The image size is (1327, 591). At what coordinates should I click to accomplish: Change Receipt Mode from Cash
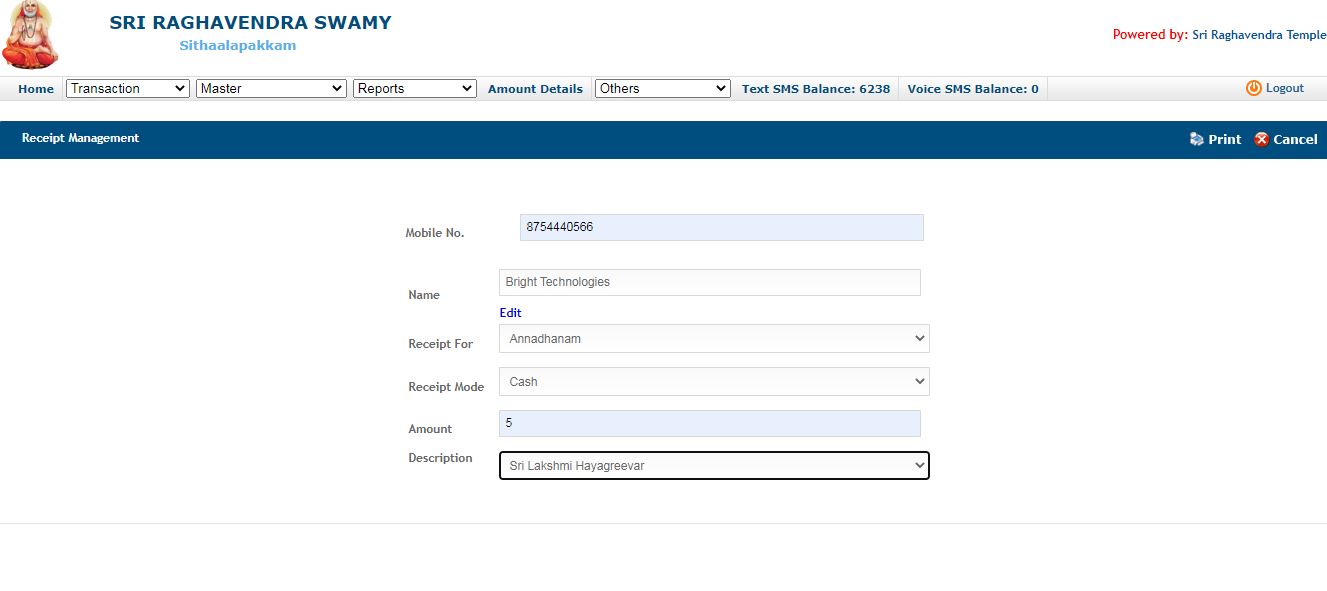(714, 381)
